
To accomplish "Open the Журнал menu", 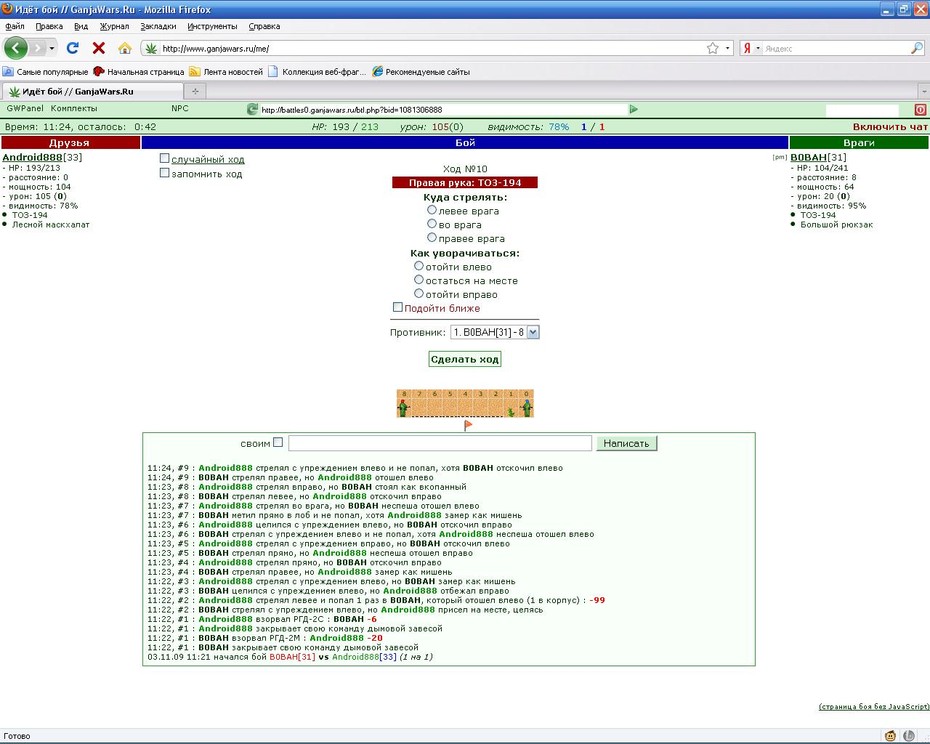I will click(x=114, y=26).
